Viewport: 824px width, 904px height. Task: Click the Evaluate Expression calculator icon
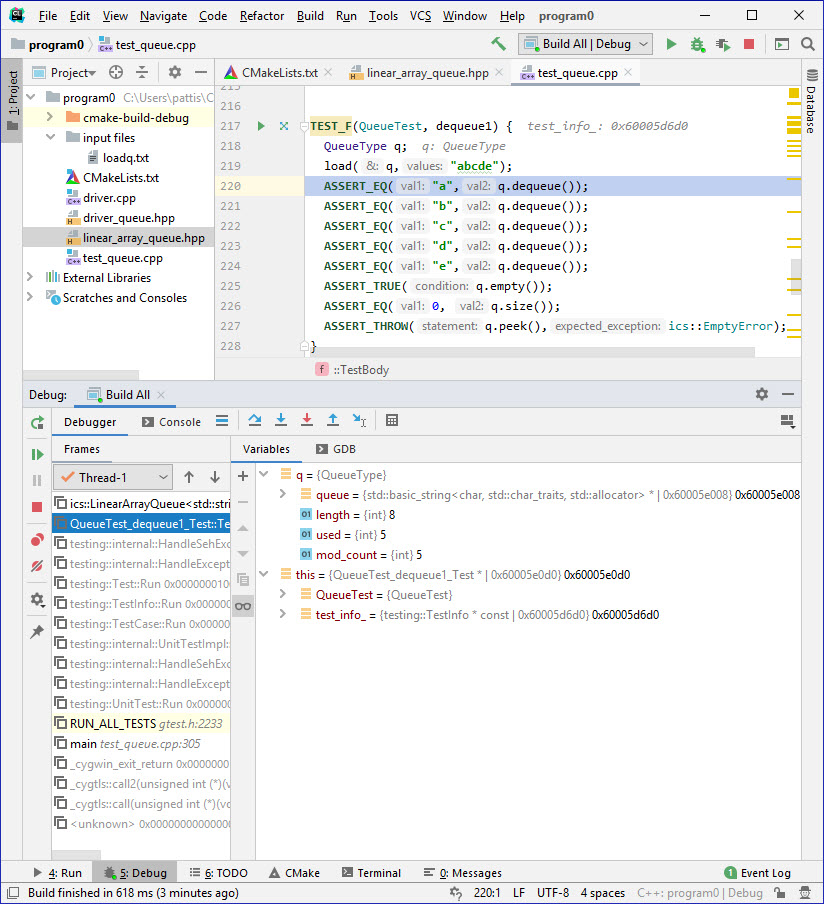pos(392,421)
